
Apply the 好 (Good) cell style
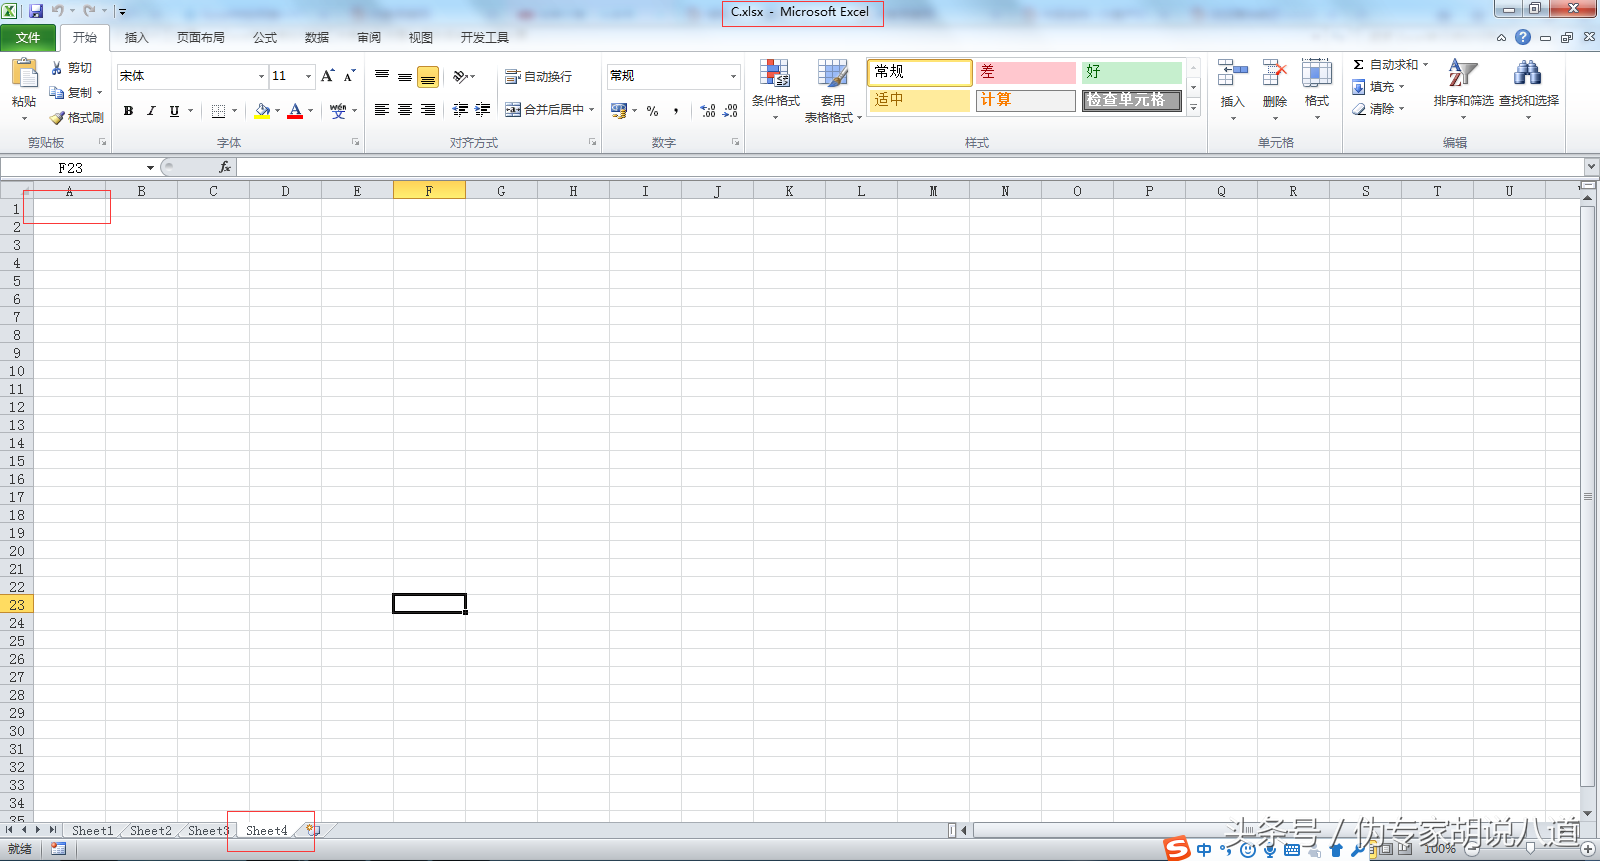(x=1132, y=72)
